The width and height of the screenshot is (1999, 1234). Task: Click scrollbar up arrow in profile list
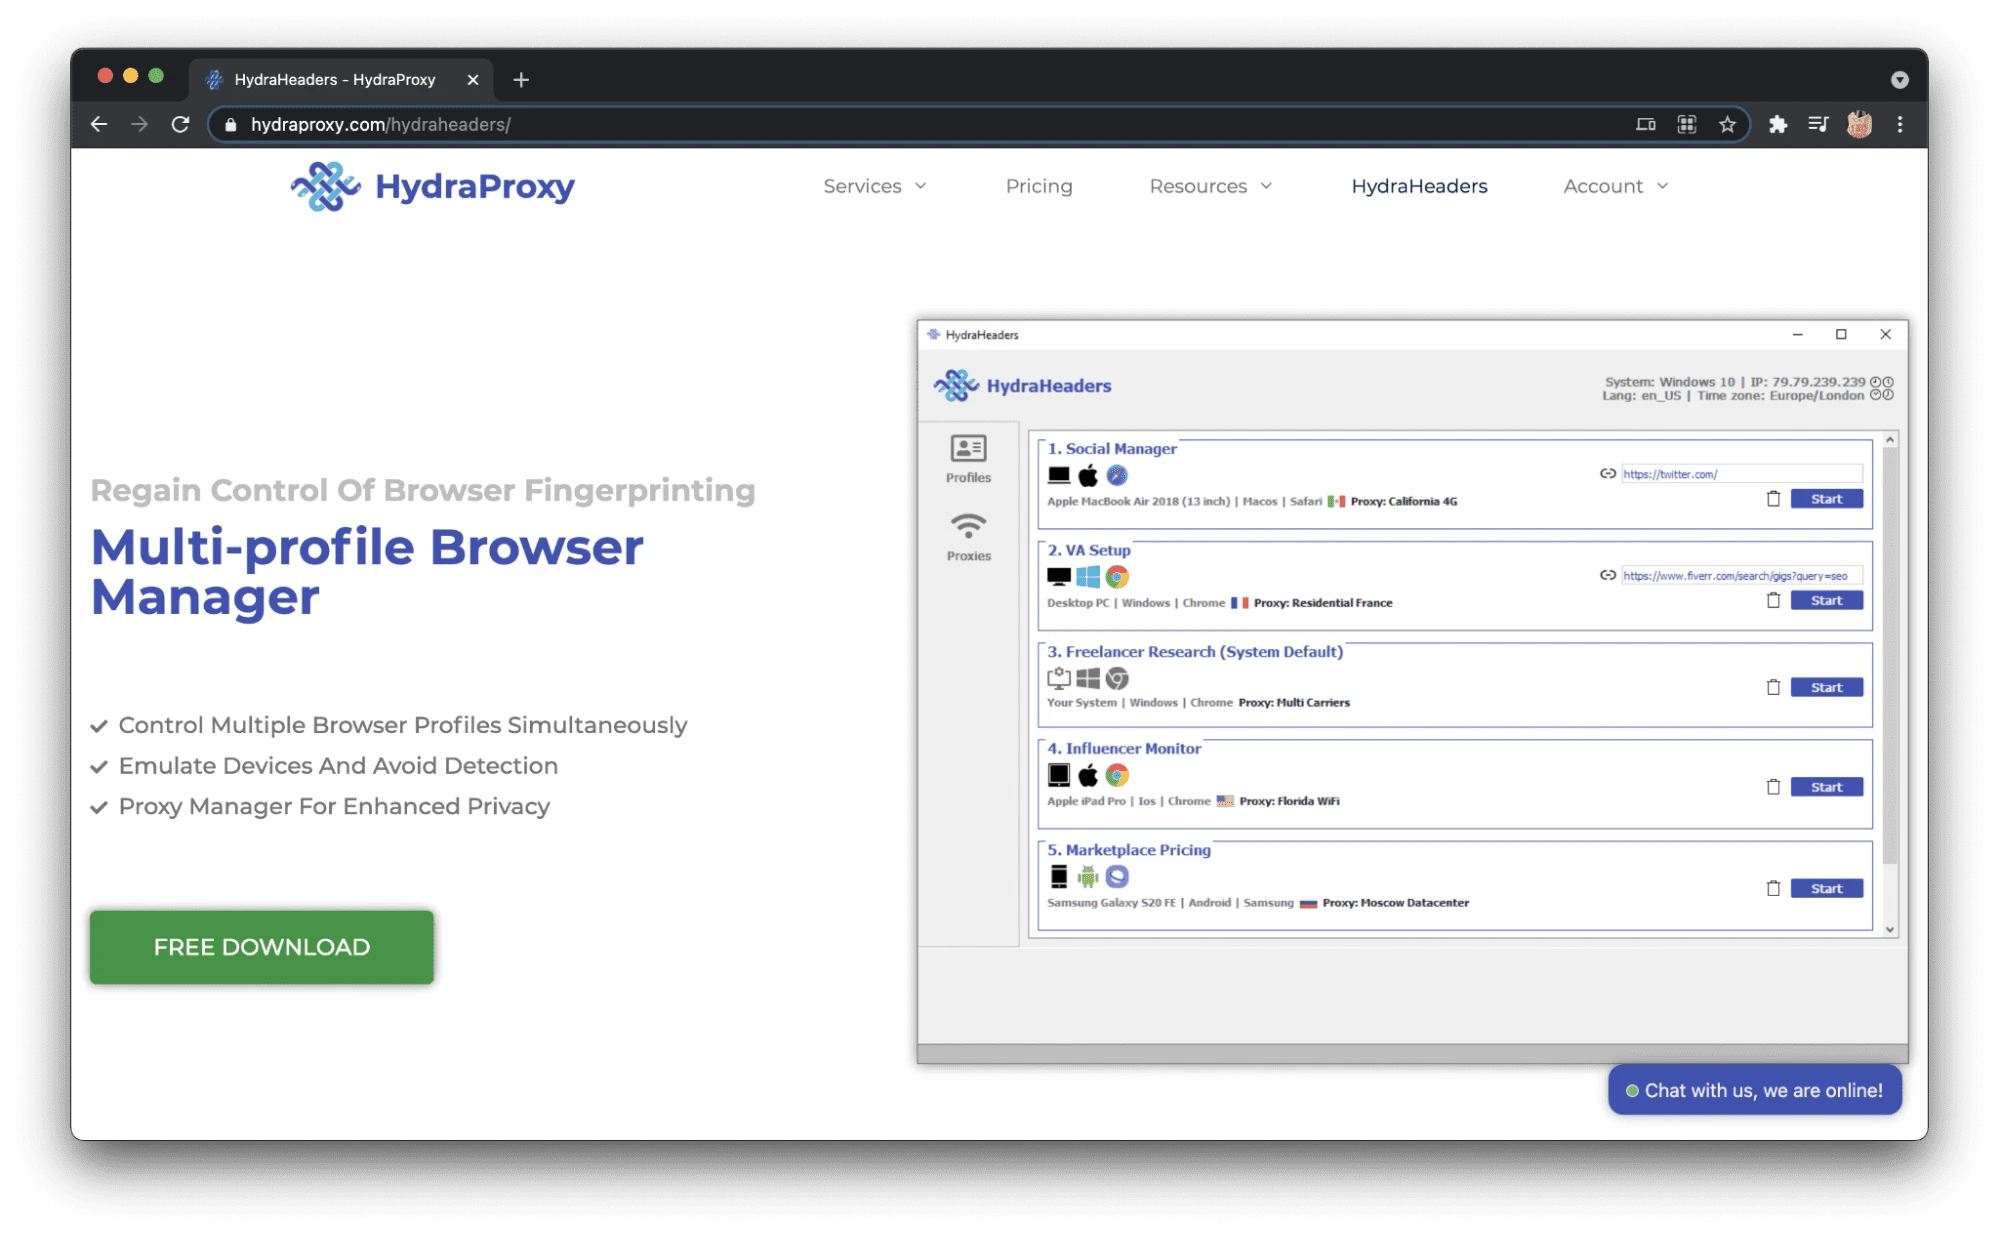pos(1890,440)
